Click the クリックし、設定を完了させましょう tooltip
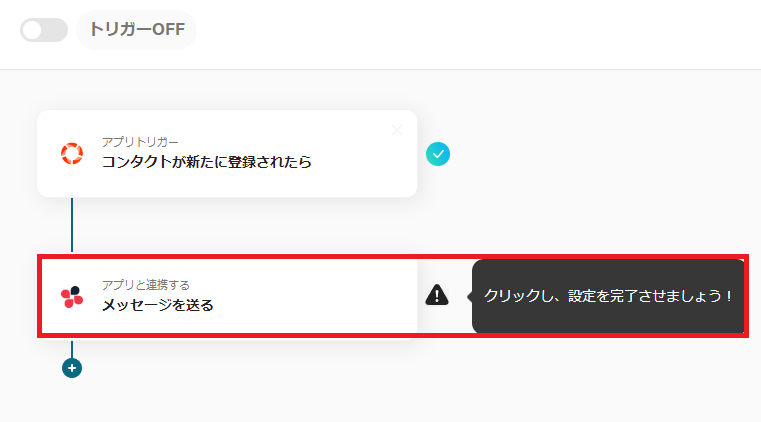Screen dimensions: 761x422 [609, 296]
